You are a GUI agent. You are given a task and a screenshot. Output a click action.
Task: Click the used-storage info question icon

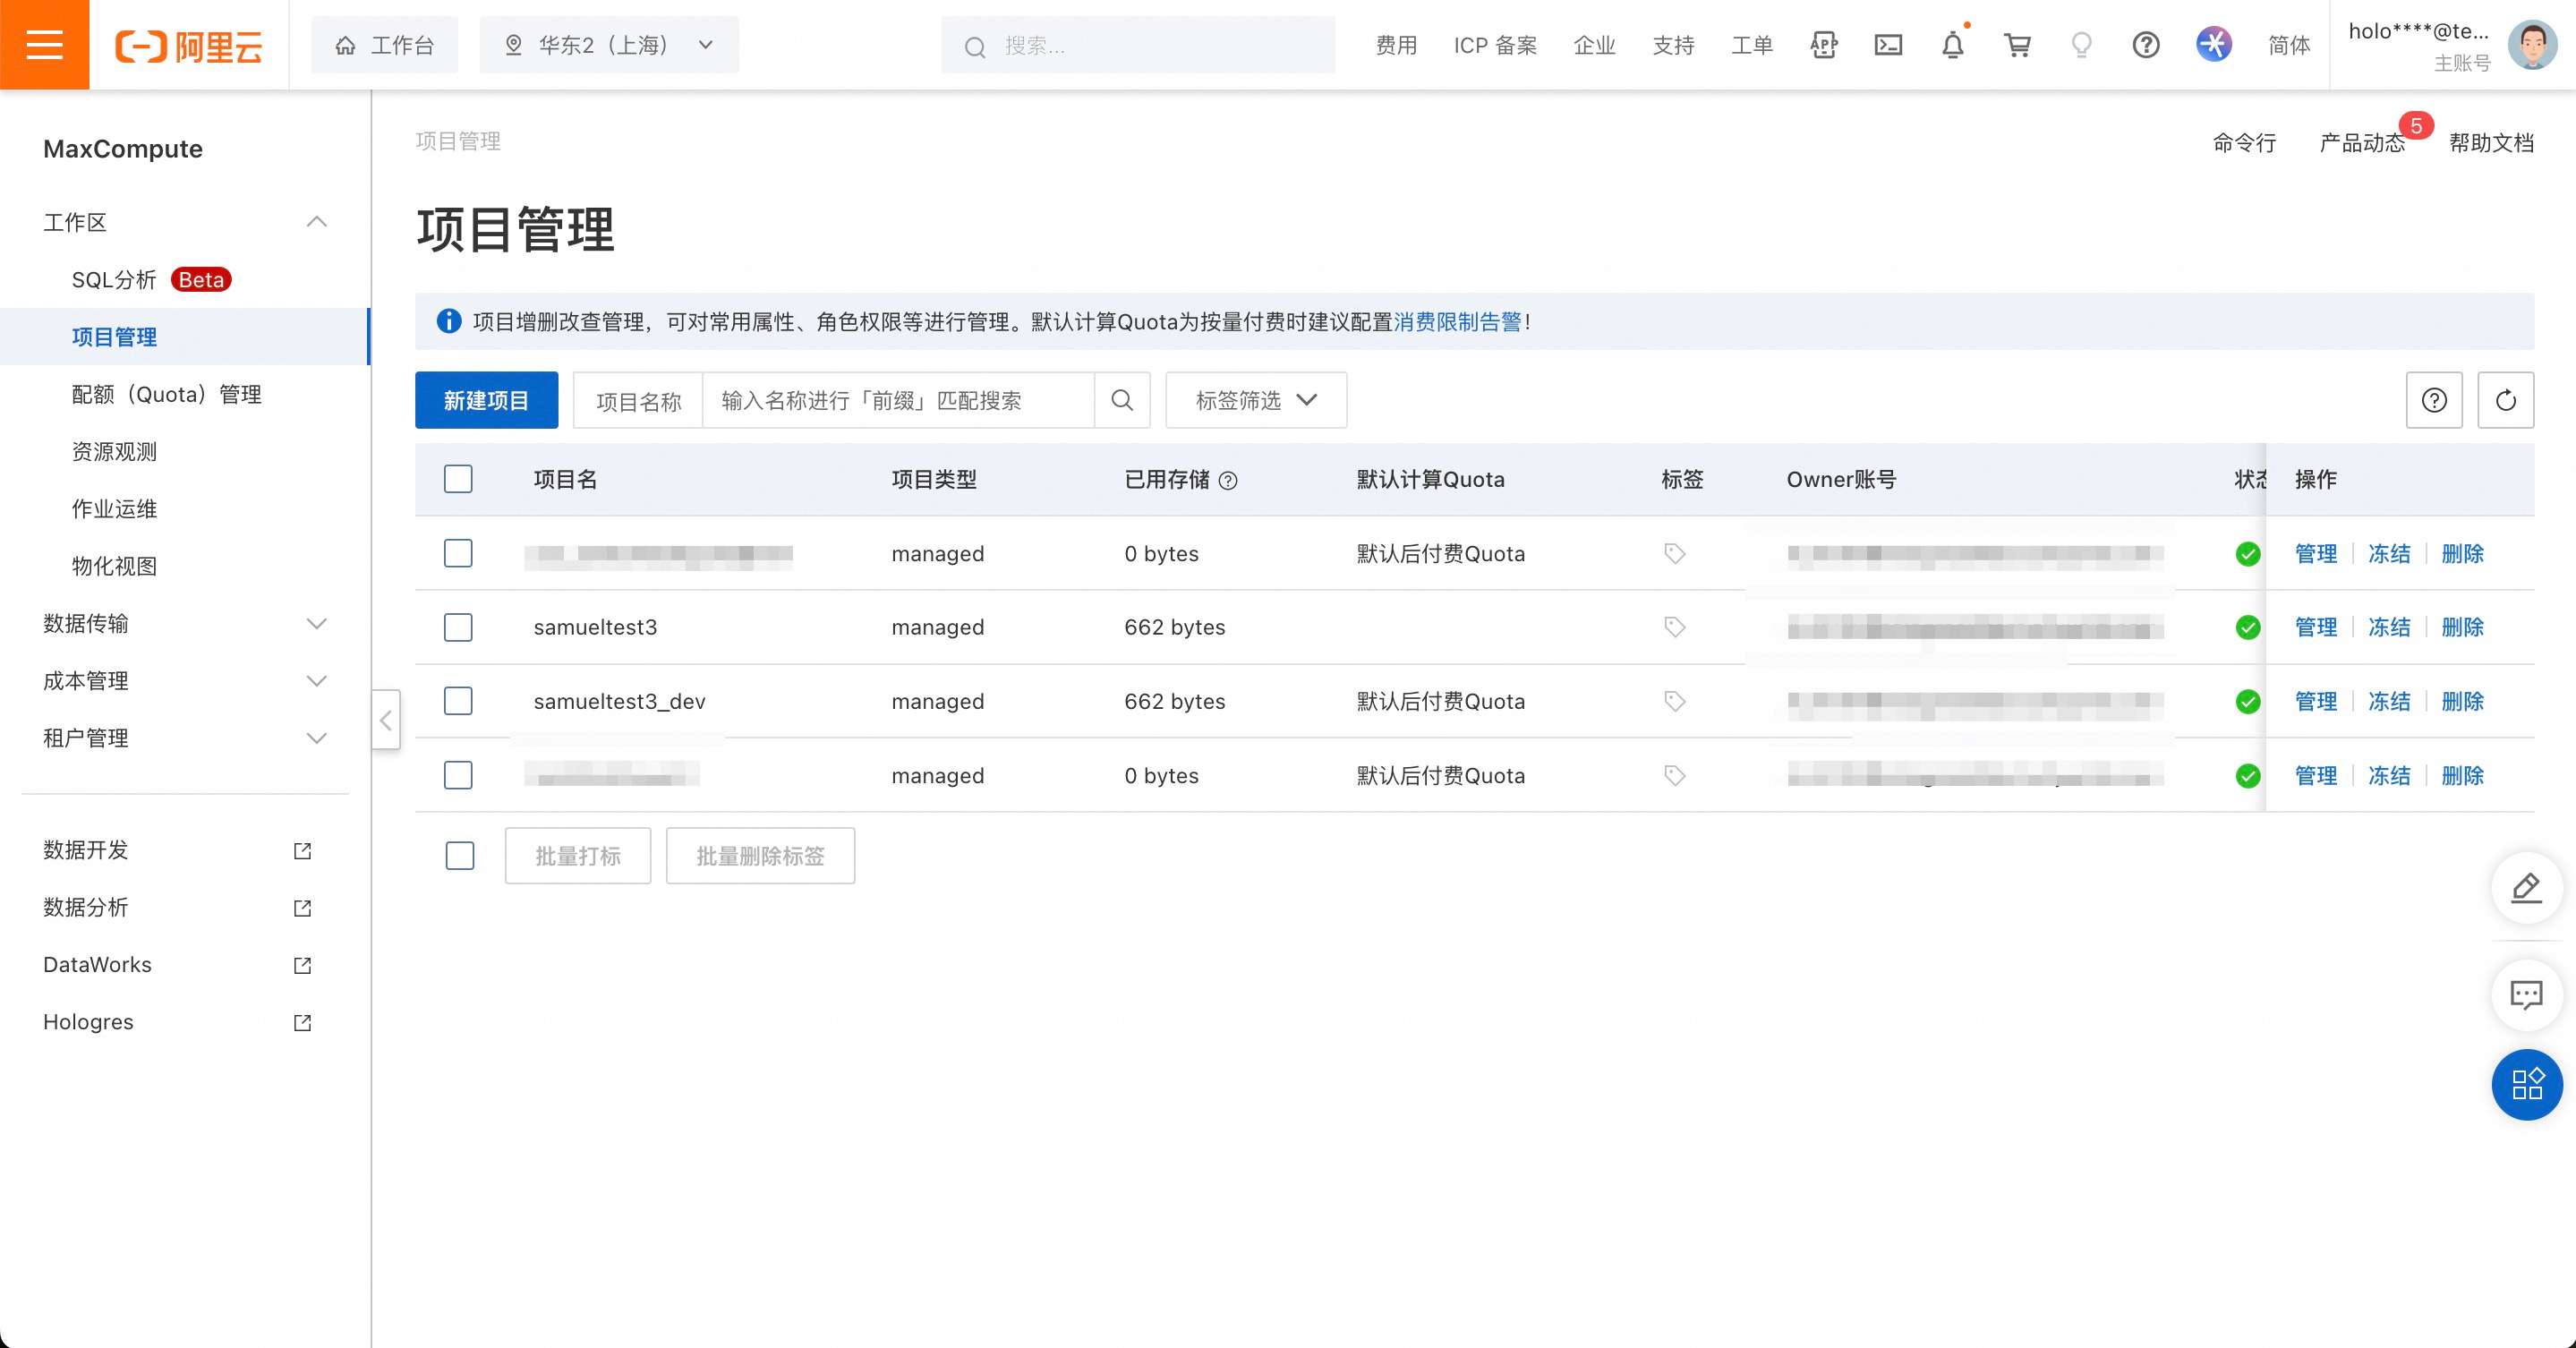click(x=1228, y=481)
